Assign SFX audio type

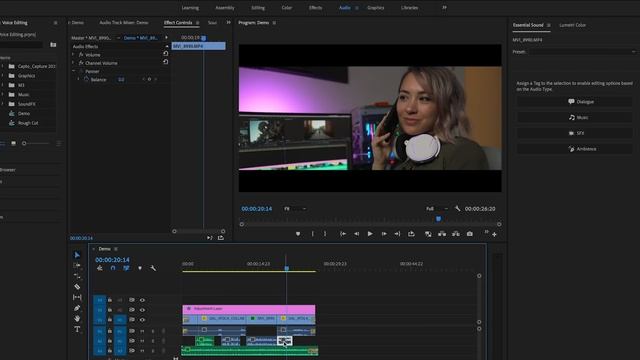[x=575, y=133]
